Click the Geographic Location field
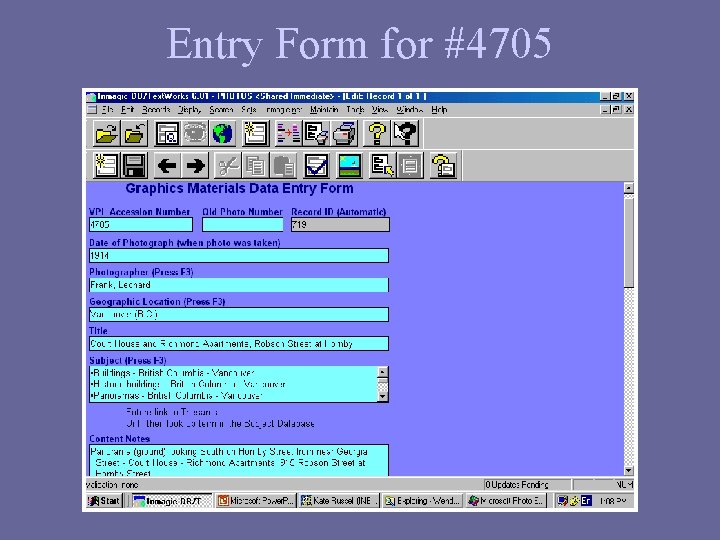This screenshot has height=540, width=720. click(x=239, y=315)
